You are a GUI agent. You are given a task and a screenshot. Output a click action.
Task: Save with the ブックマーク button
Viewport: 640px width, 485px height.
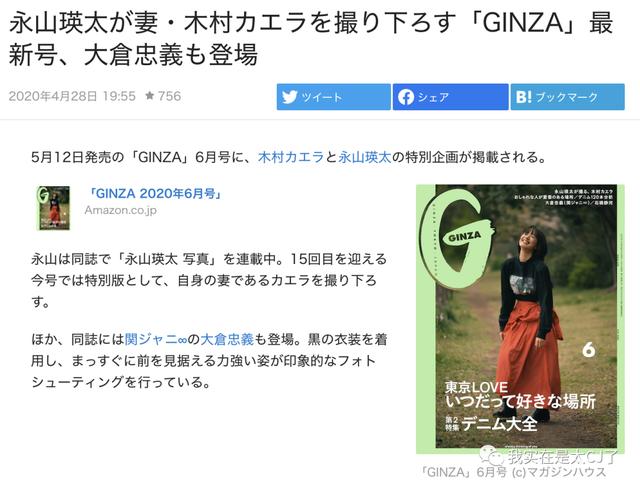pos(568,97)
